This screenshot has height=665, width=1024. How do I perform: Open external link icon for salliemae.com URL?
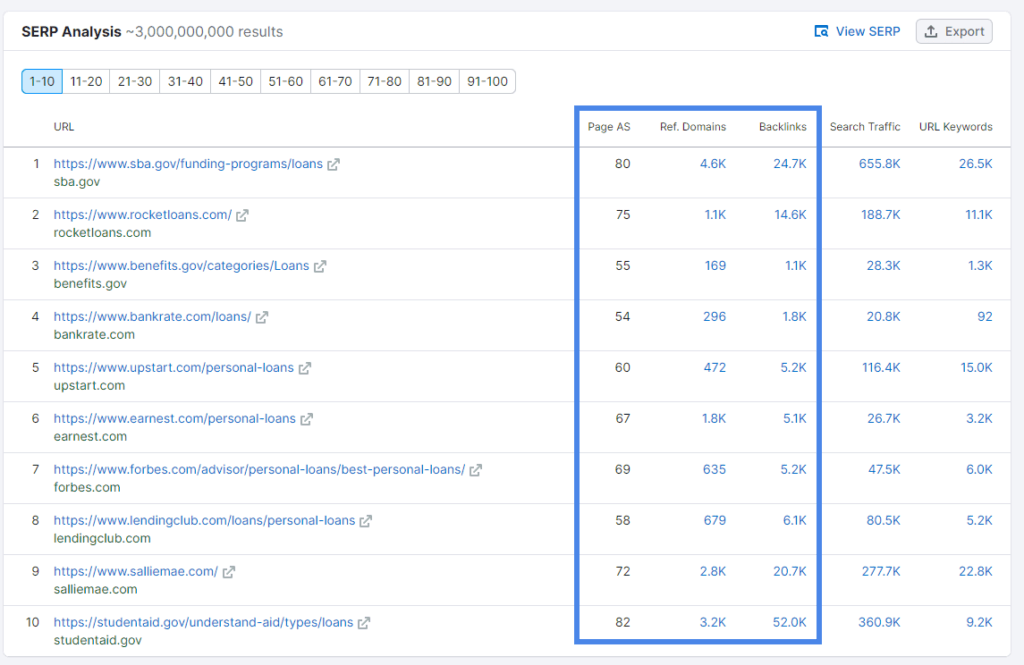click(x=229, y=572)
